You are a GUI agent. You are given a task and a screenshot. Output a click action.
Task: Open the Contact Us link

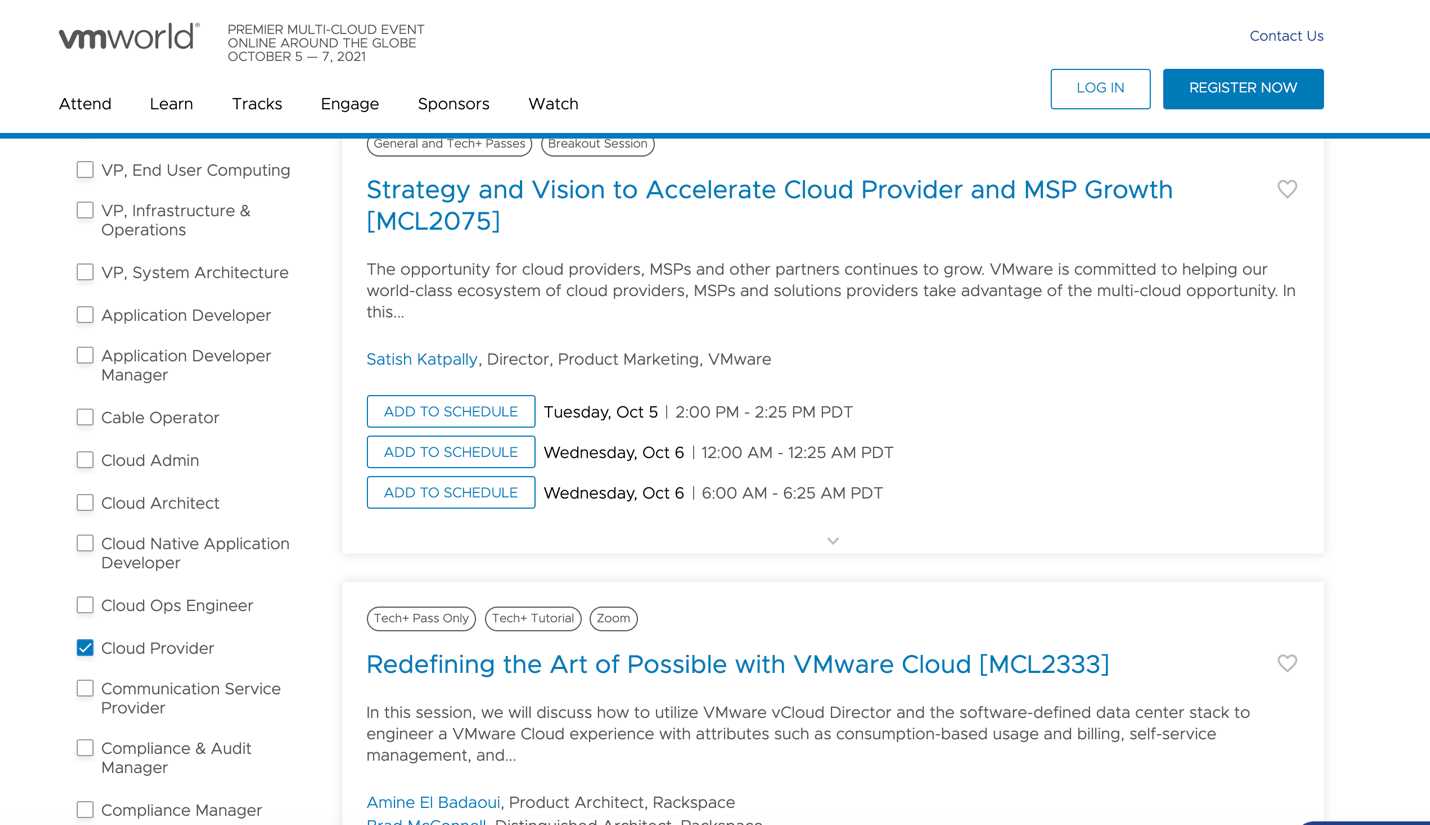[1286, 36]
